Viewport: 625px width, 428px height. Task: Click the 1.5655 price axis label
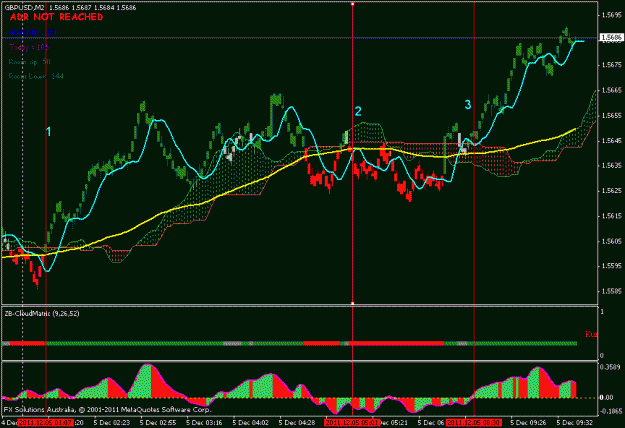point(611,116)
